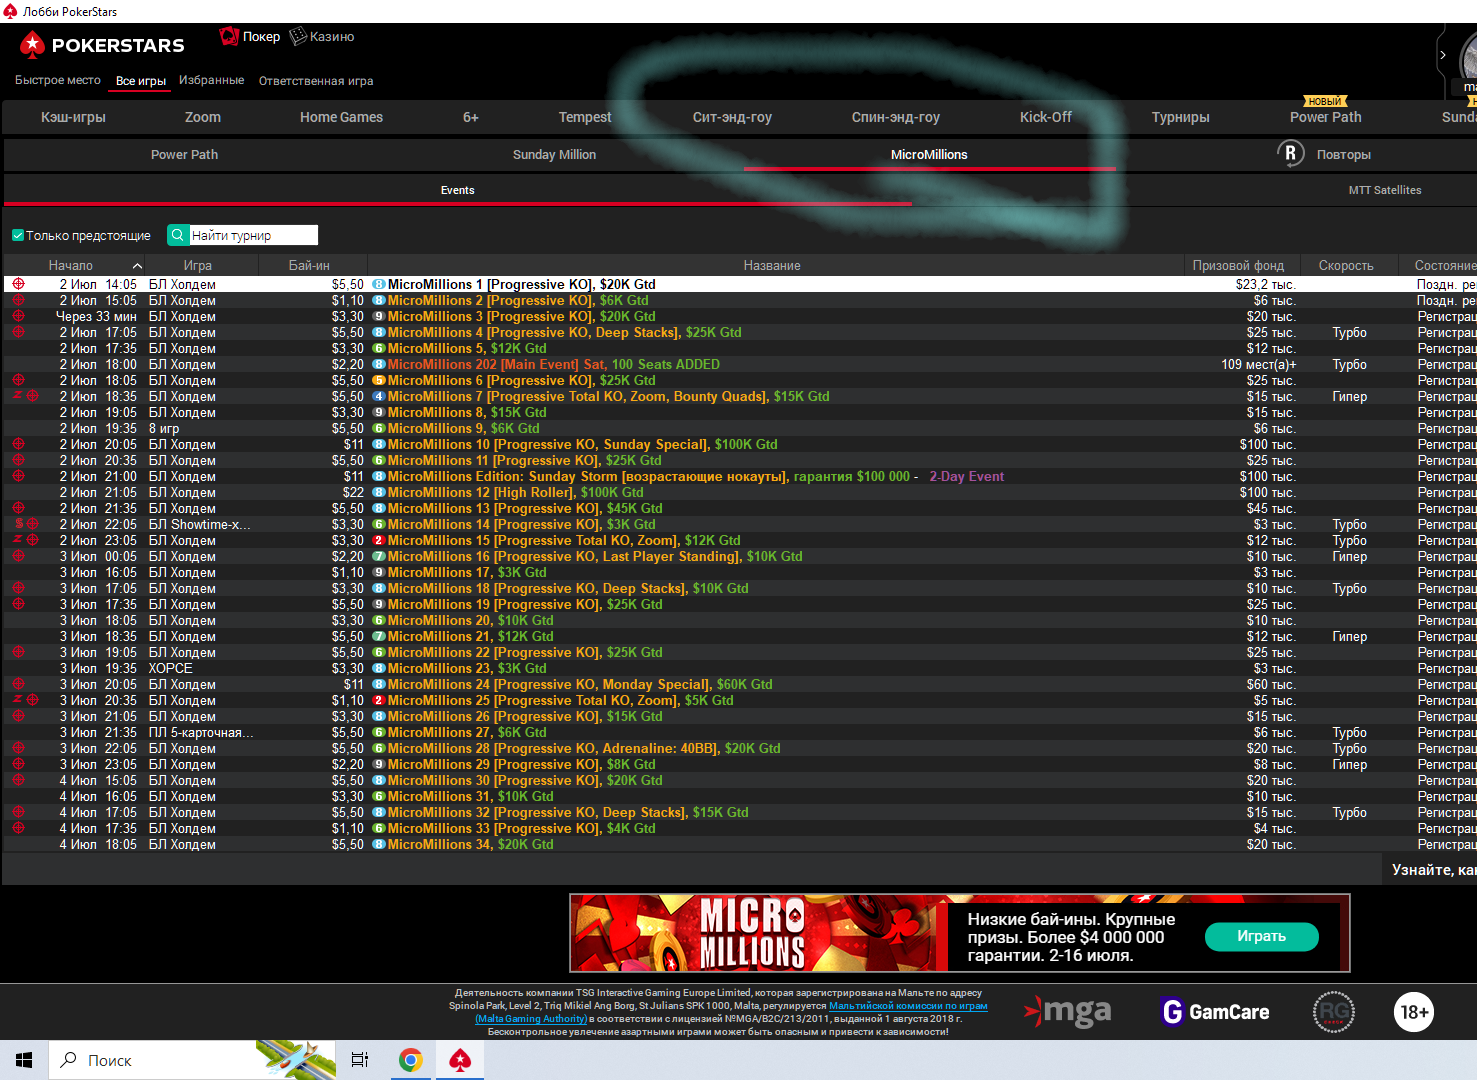Click the GamCare logo

(x=1215, y=1012)
